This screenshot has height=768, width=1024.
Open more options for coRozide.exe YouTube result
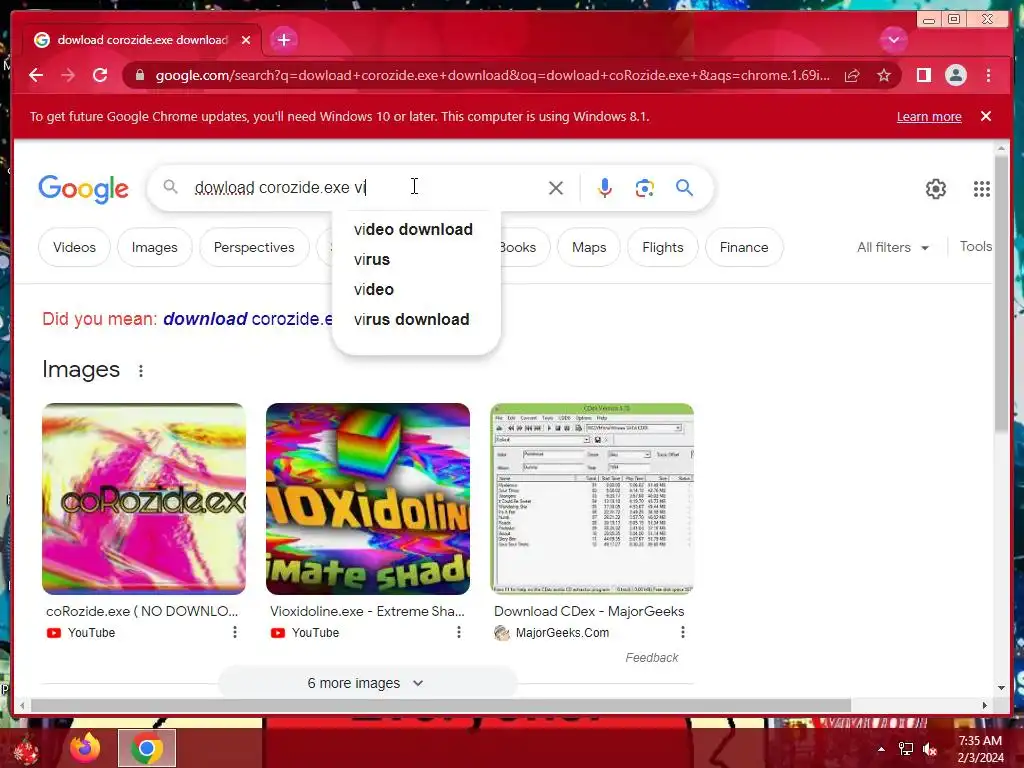pyautogui.click(x=234, y=632)
